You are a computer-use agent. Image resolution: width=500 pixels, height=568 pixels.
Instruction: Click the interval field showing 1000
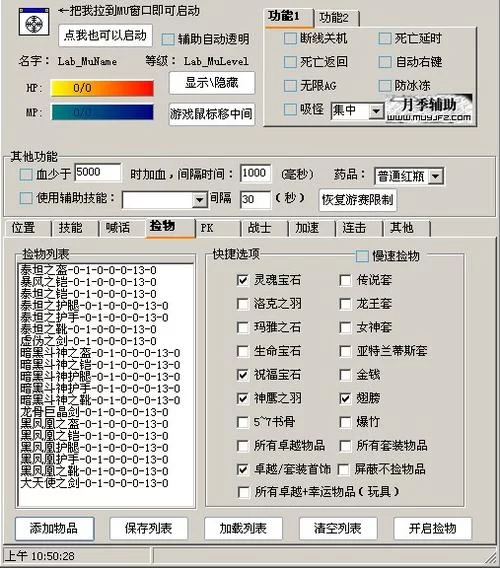(x=255, y=173)
